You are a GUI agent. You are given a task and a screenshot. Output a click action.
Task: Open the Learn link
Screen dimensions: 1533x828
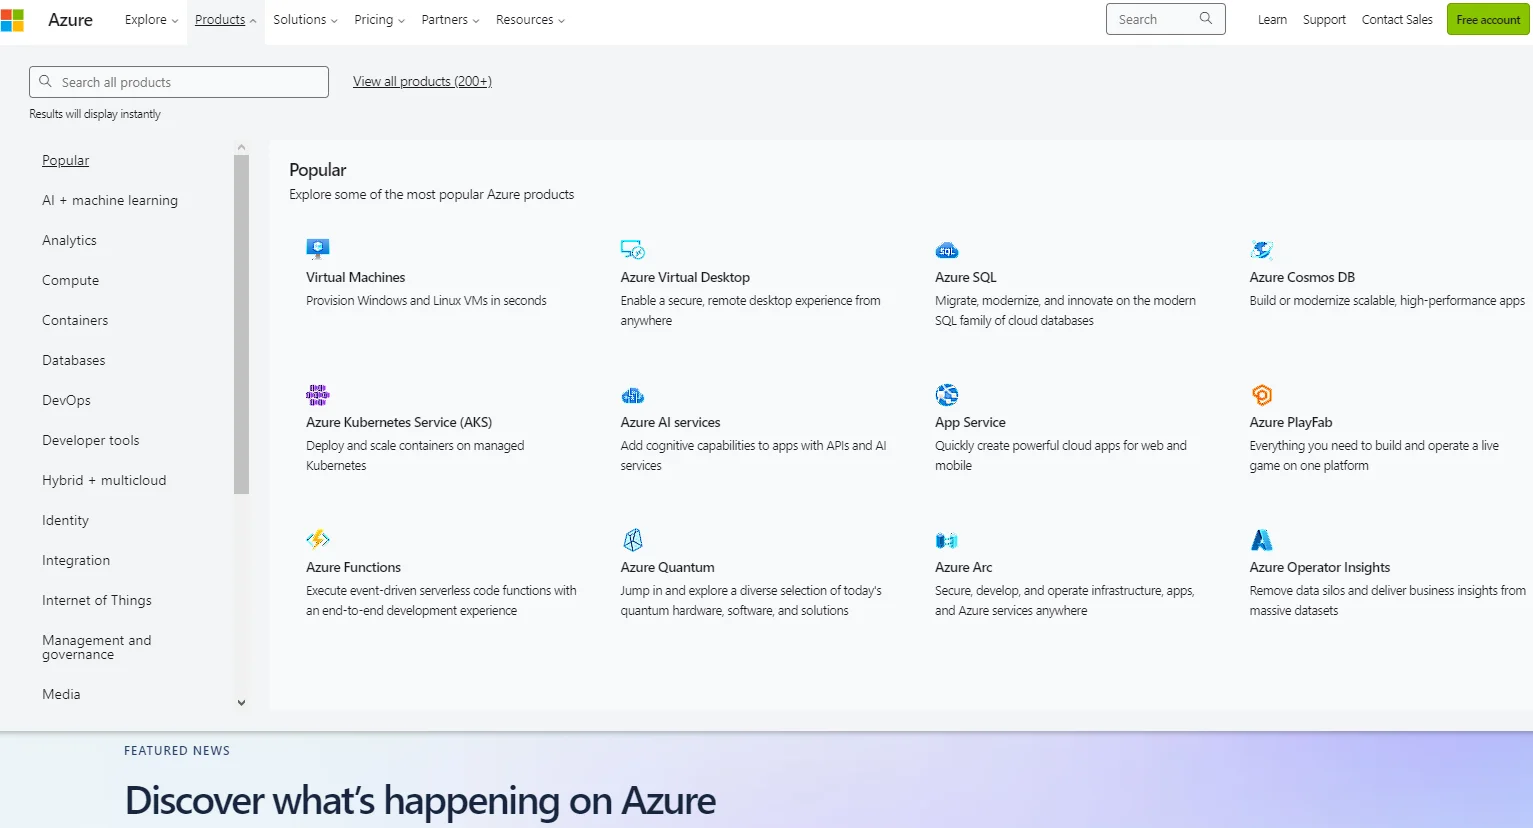[1272, 20]
